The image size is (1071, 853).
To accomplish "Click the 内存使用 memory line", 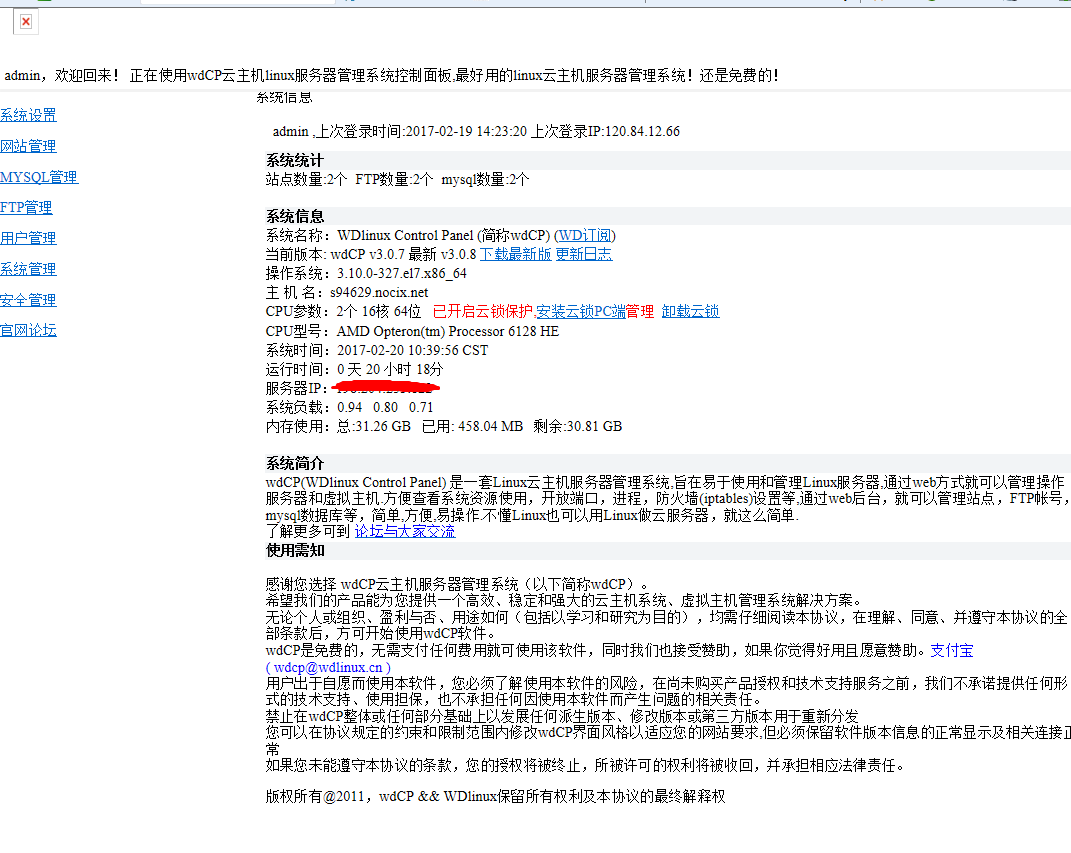I will pos(444,426).
